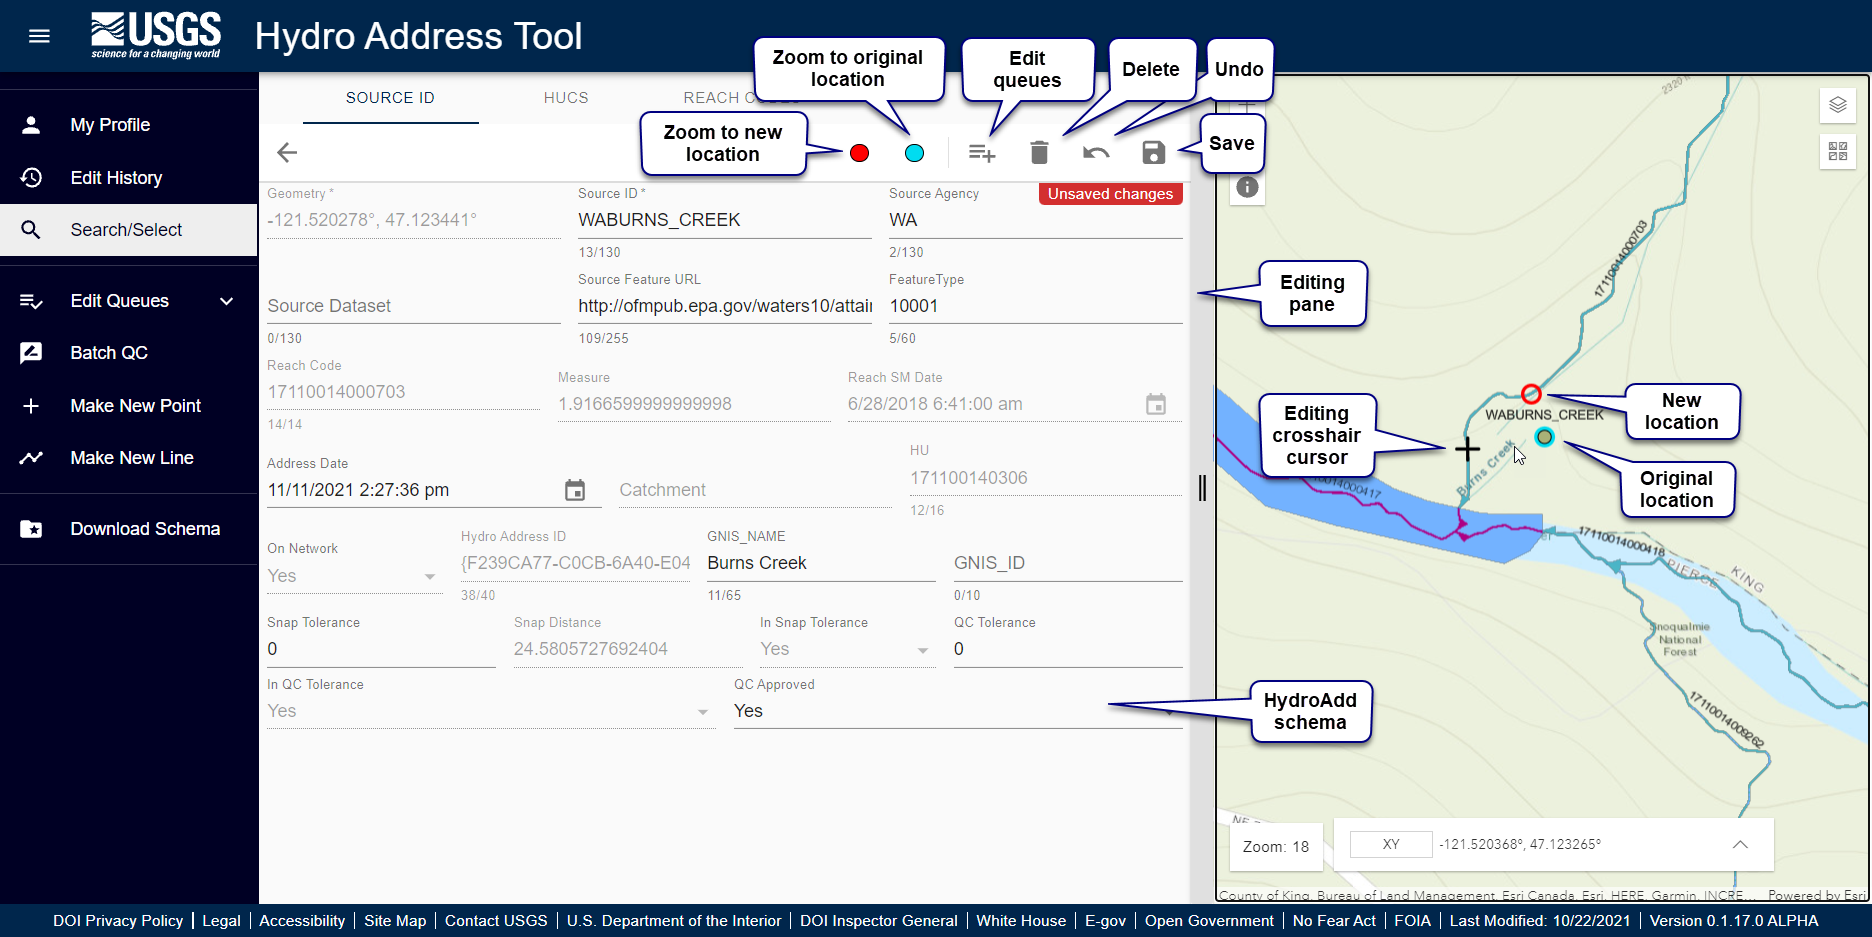The width and height of the screenshot is (1872, 937).
Task: Expand the Edit Queues sidebar menu
Action: [x=227, y=301]
